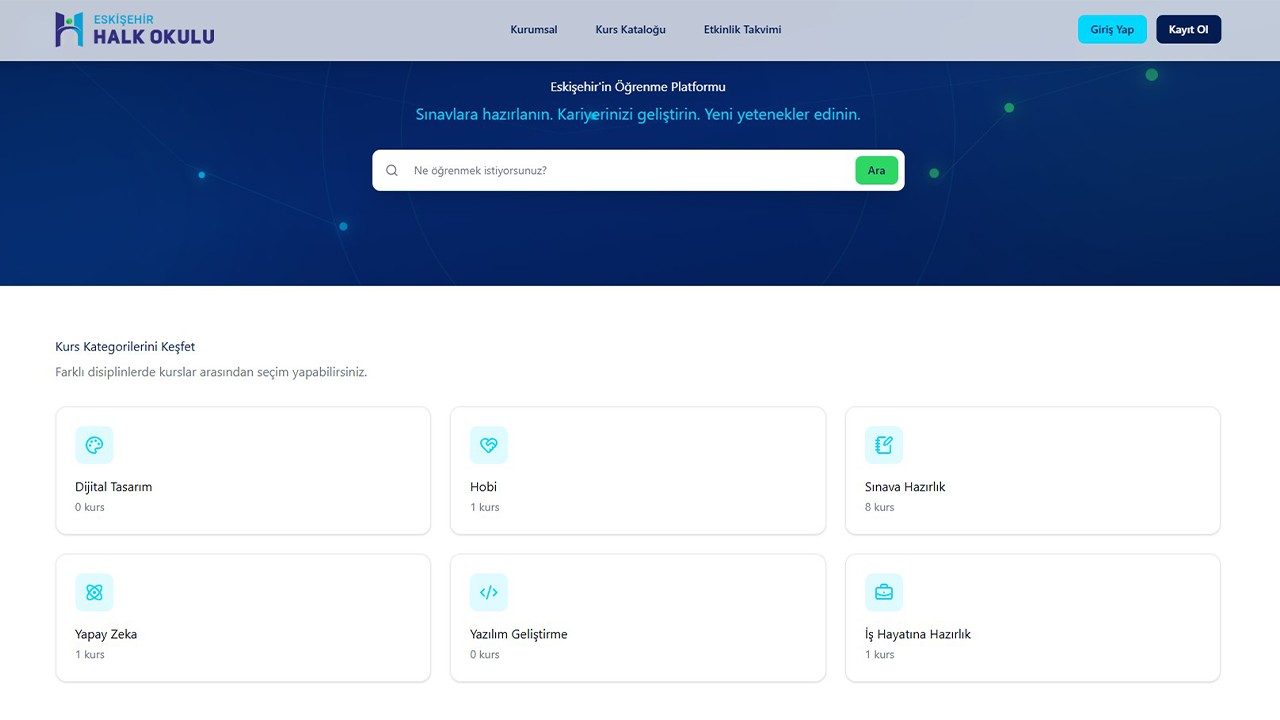Go to Etkinlik Takvimi page
Viewport: 1280px width, 720px height.
click(x=742, y=30)
